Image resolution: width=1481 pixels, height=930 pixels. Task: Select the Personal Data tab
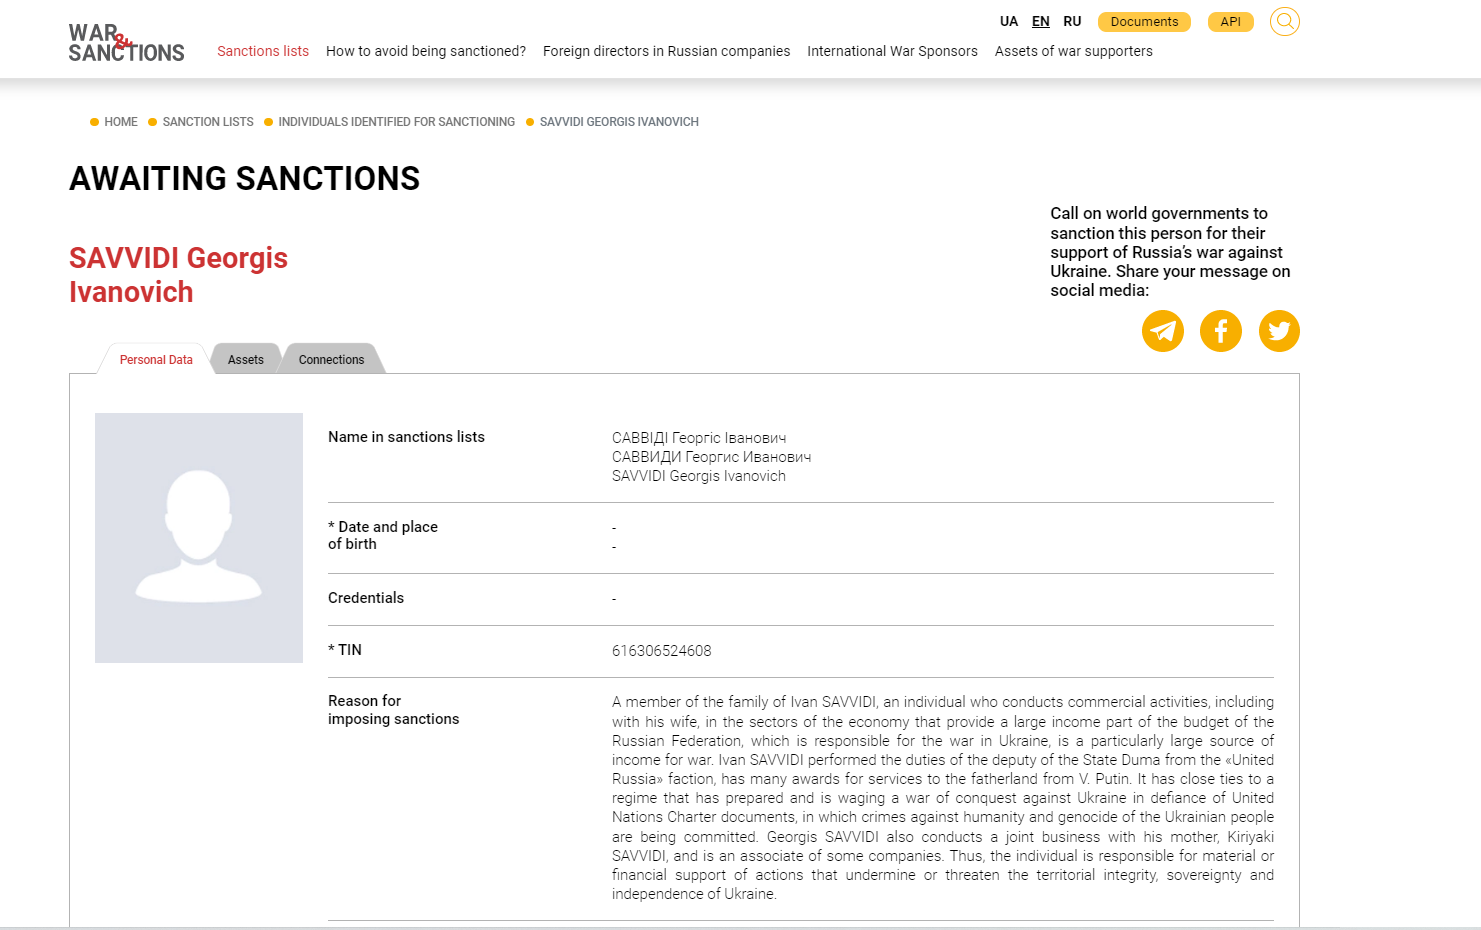[156, 360]
